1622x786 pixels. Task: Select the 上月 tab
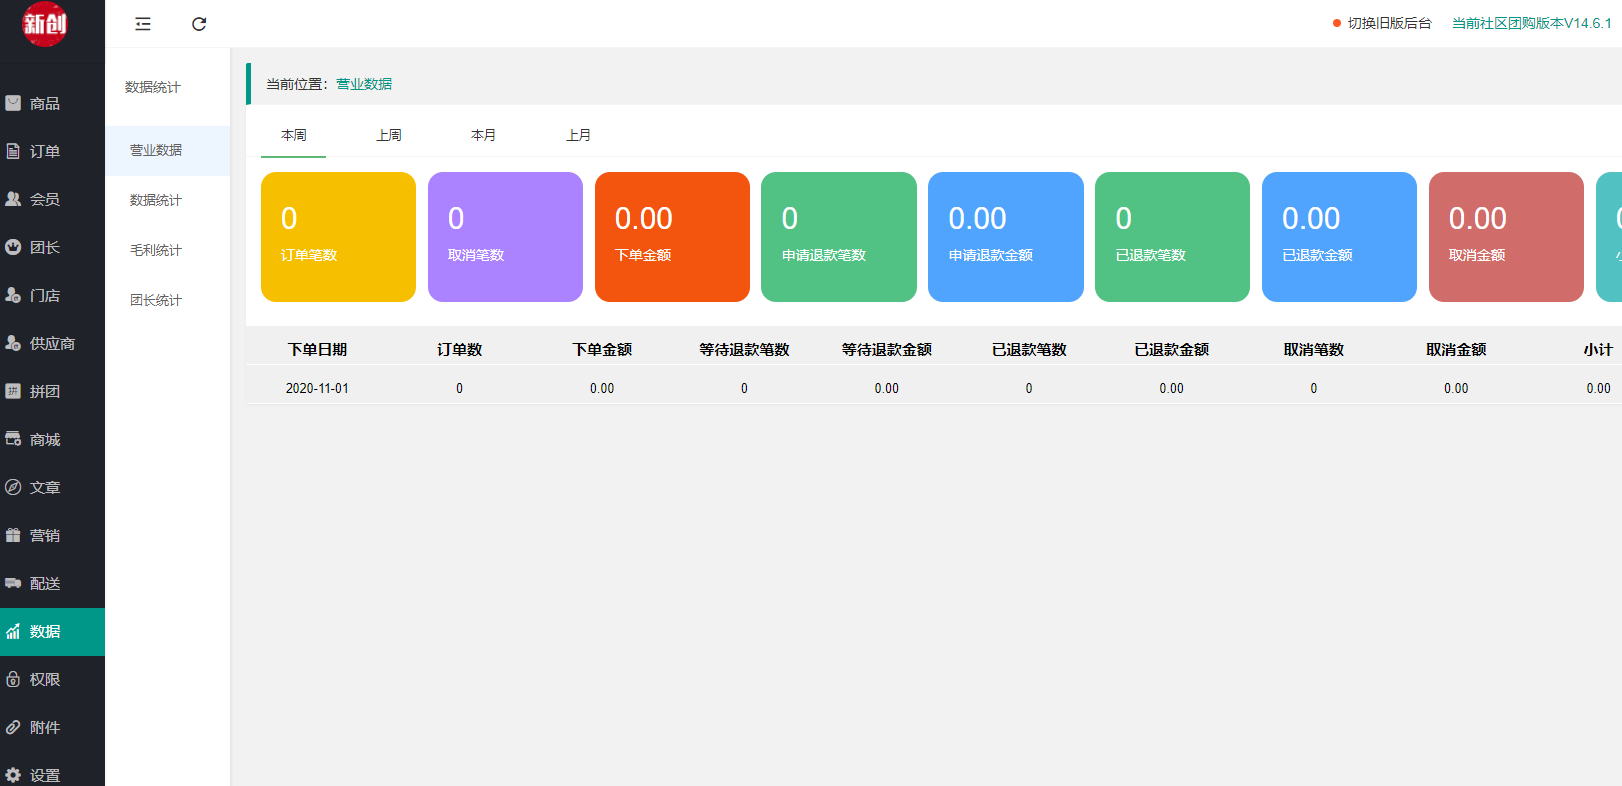(x=578, y=135)
